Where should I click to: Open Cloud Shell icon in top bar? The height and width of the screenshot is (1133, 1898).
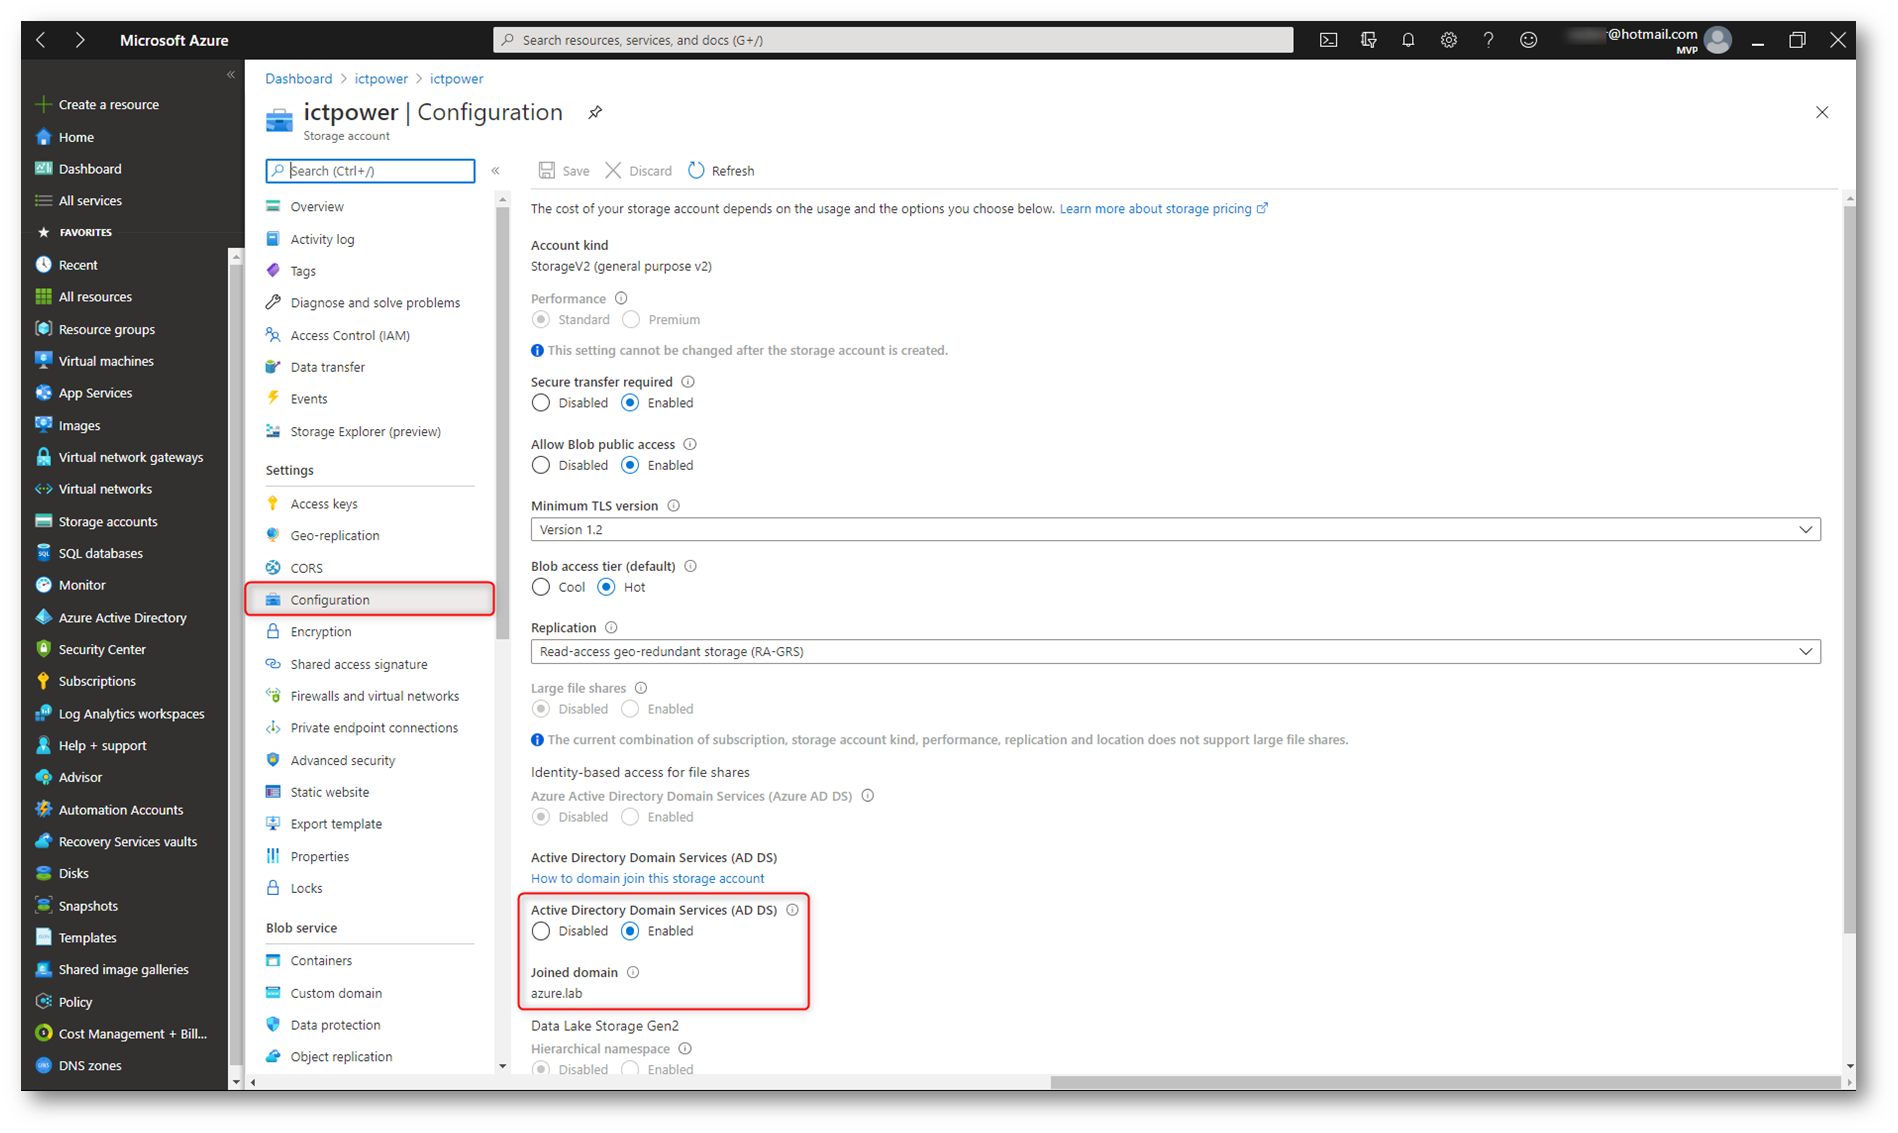click(x=1328, y=40)
